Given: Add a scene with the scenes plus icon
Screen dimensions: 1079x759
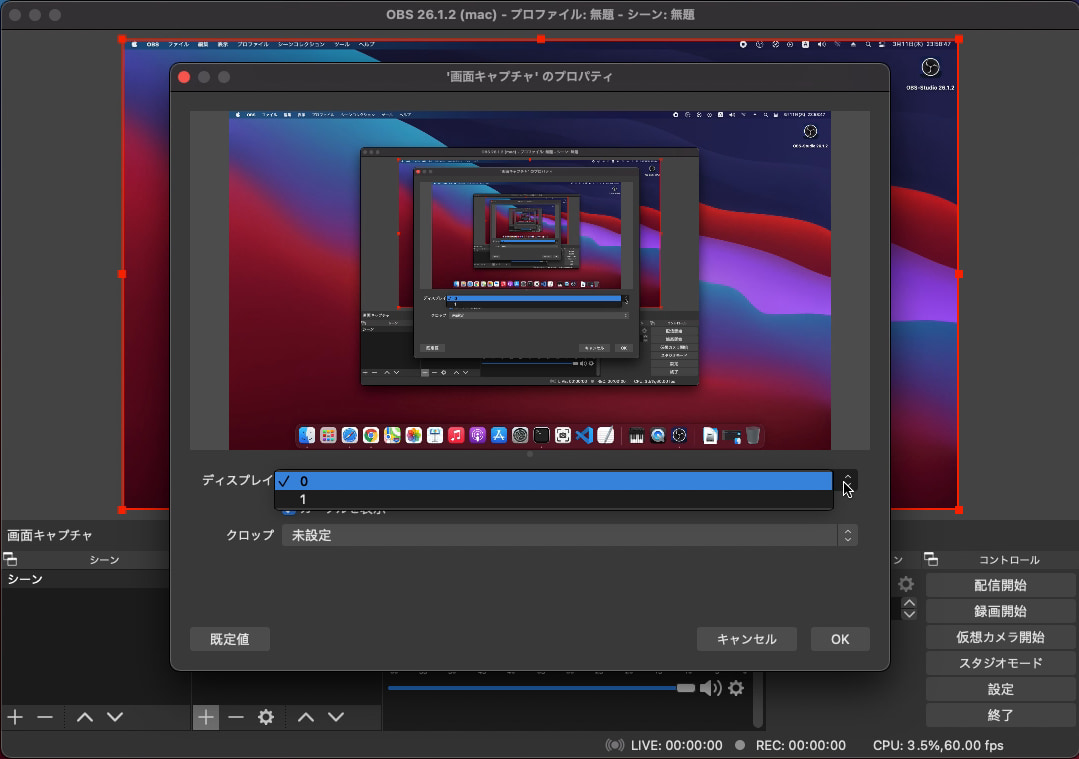Looking at the screenshot, I should 15,717.
